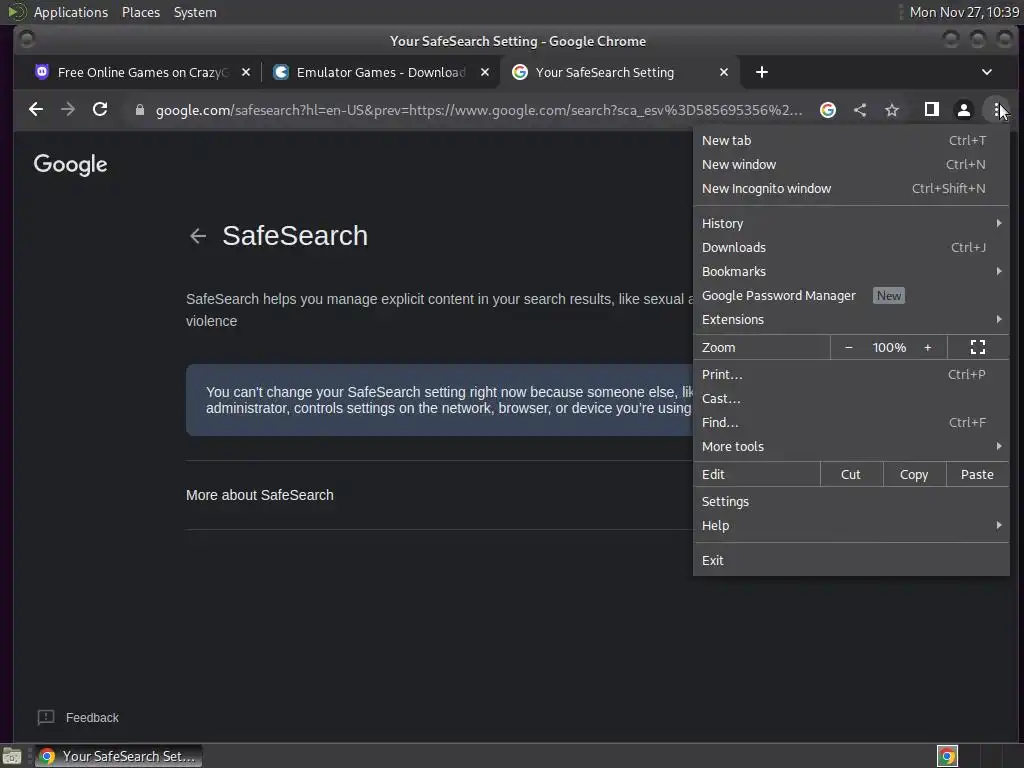
Task: Expand the Extensions submenu
Action: 851,319
